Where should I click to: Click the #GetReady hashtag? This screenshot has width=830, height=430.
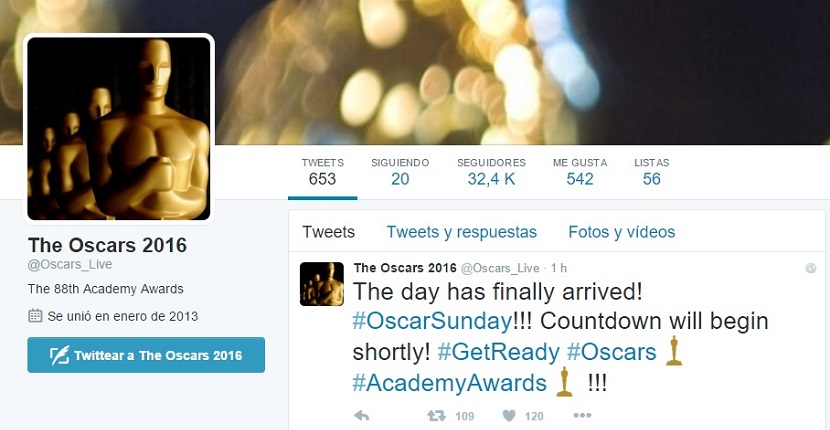pyautogui.click(x=499, y=352)
